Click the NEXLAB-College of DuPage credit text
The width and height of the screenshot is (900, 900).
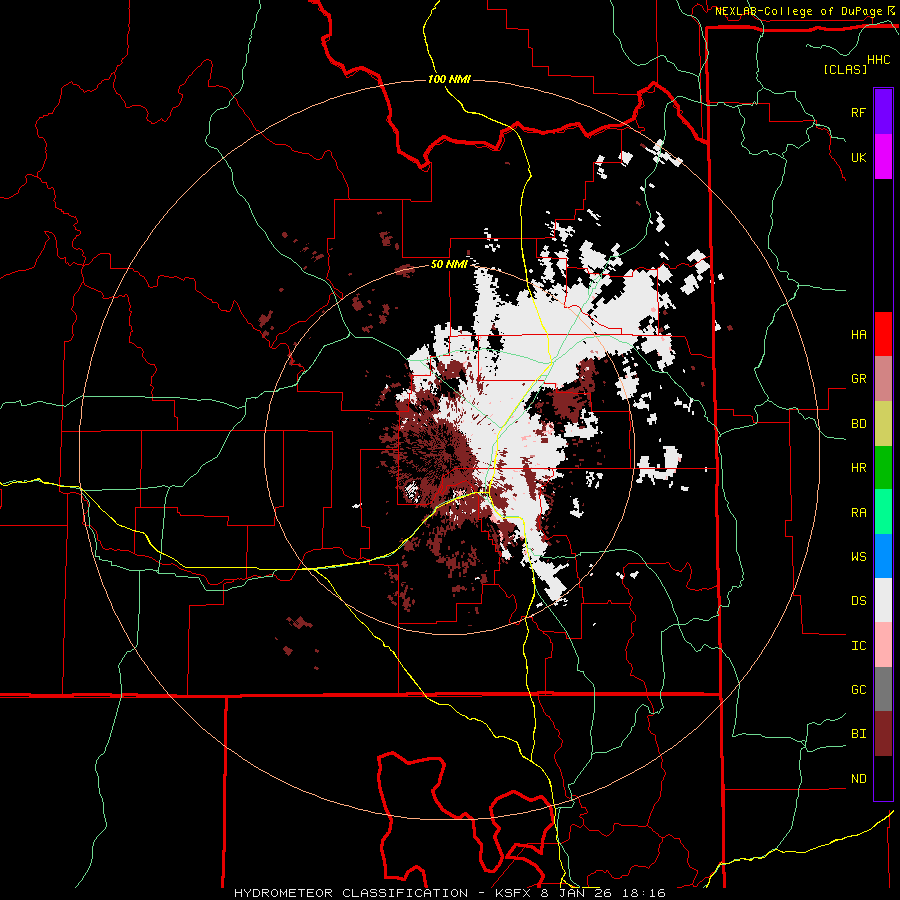[798, 11]
